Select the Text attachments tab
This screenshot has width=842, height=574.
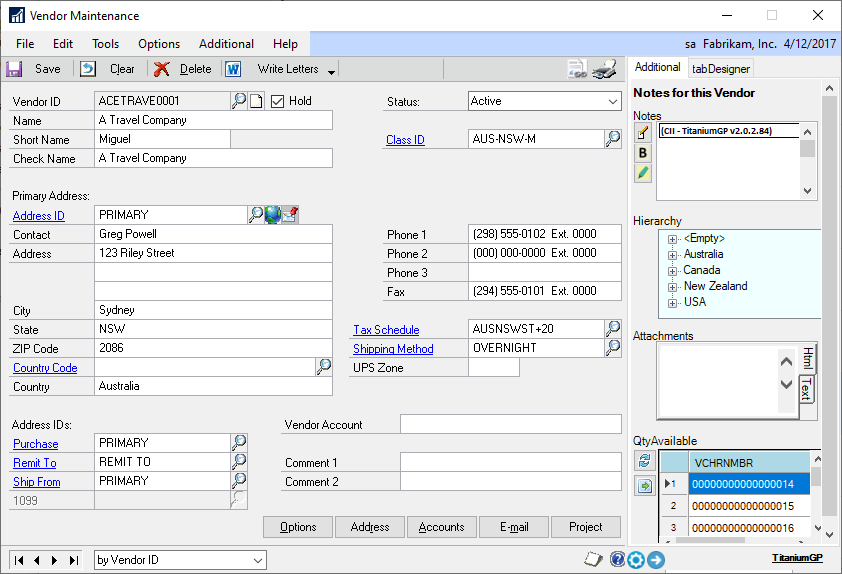(x=806, y=389)
